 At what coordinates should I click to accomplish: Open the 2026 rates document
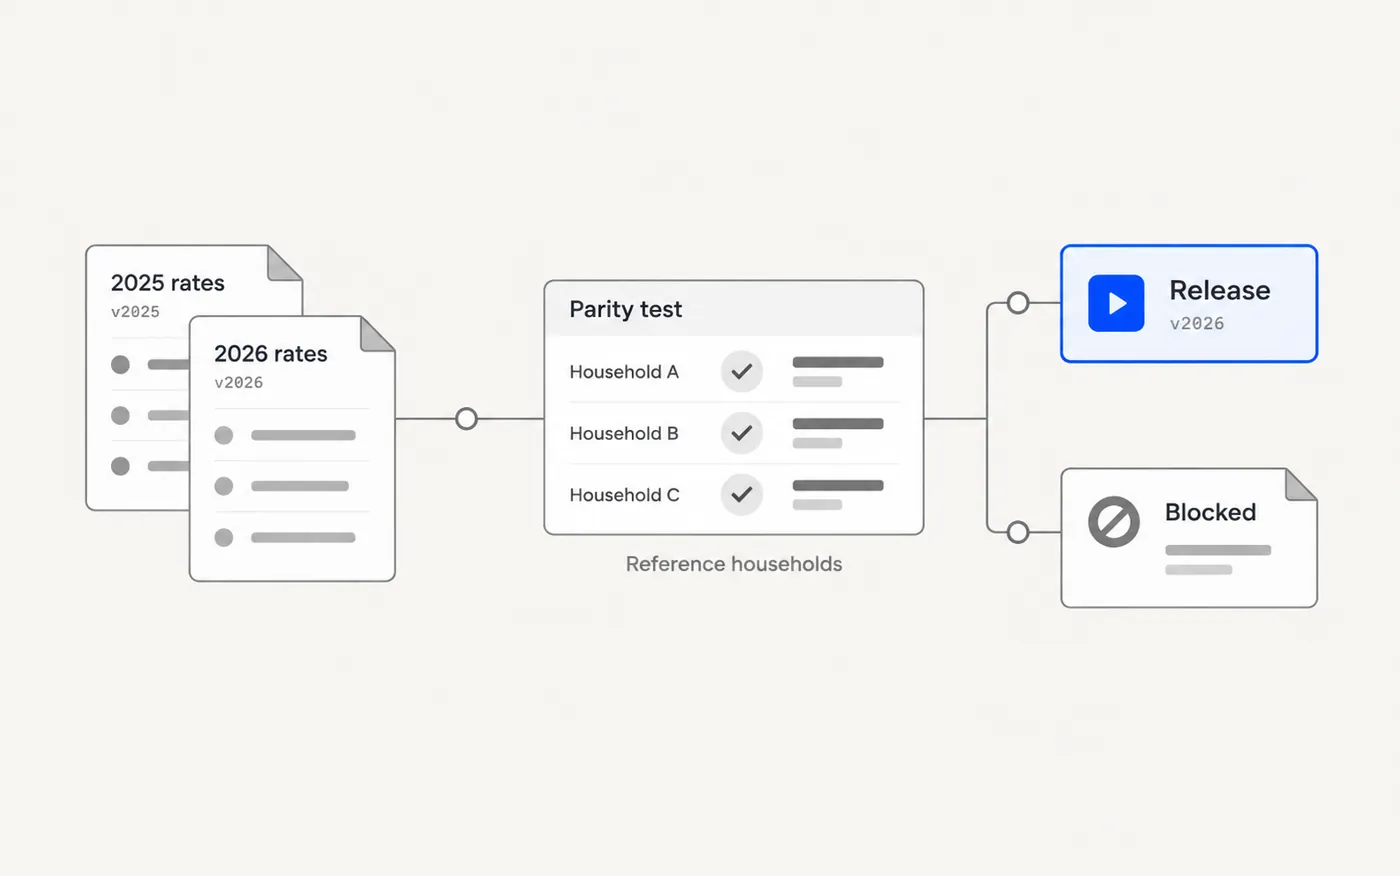pos(292,448)
